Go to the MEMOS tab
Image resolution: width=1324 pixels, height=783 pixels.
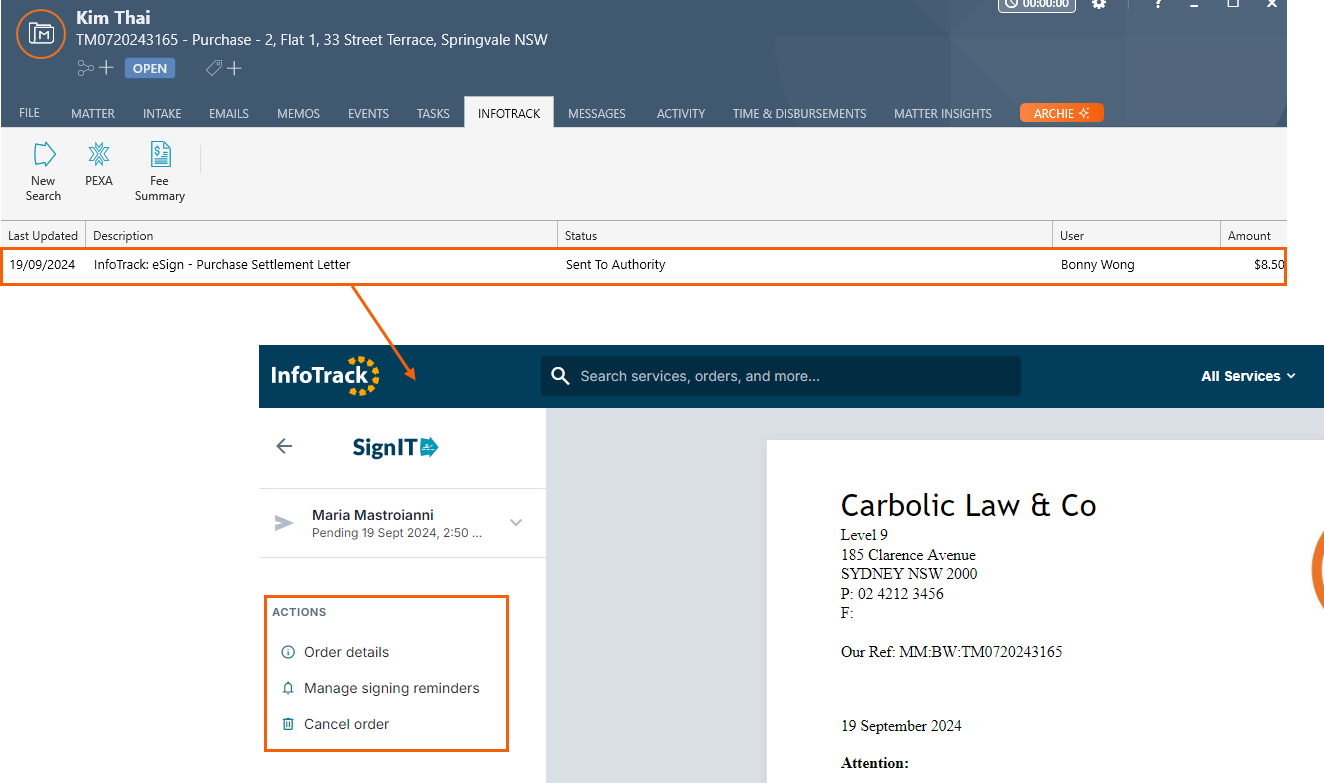pyautogui.click(x=299, y=113)
